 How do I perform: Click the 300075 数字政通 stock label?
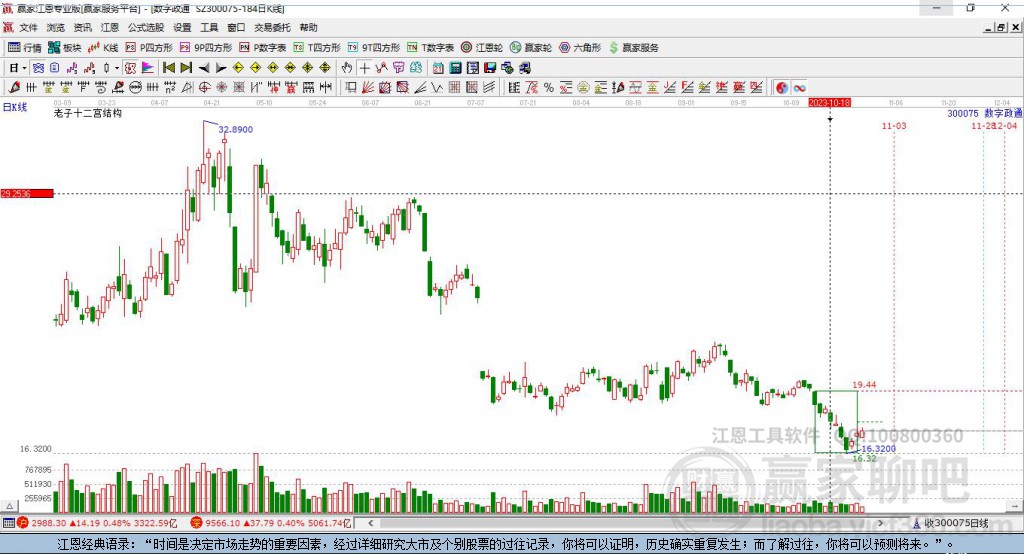pos(985,113)
